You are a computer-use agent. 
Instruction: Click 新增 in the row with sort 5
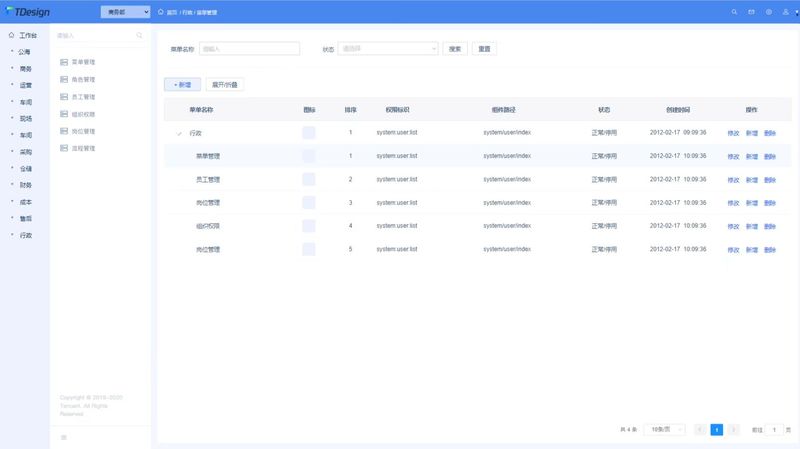[752, 250]
